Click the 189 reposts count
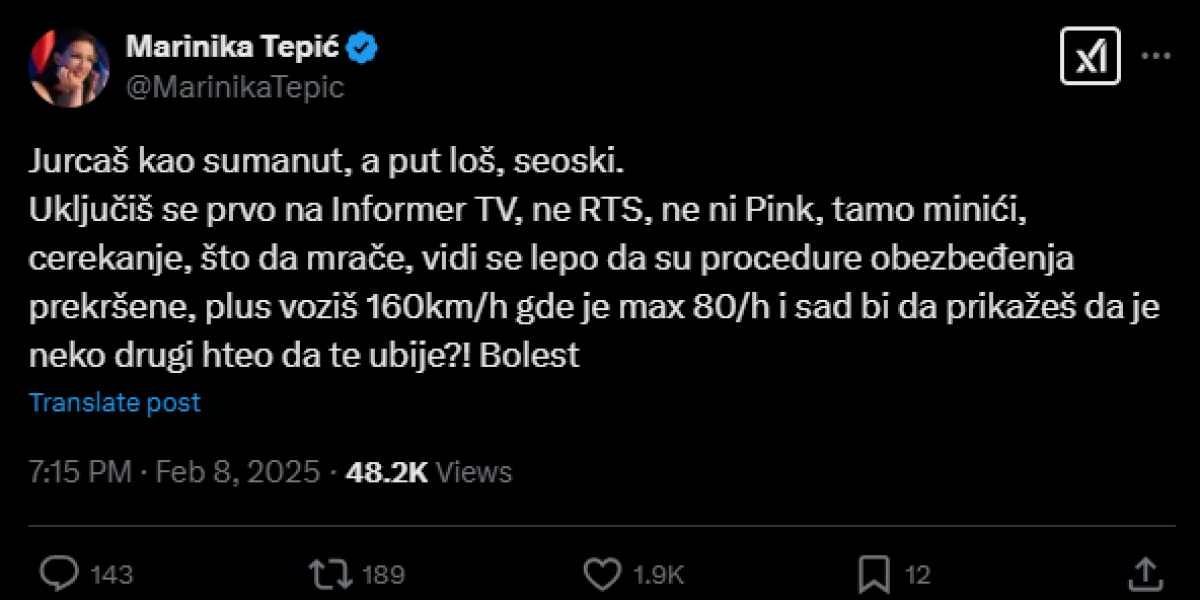The height and width of the screenshot is (600, 1200). pos(383,575)
